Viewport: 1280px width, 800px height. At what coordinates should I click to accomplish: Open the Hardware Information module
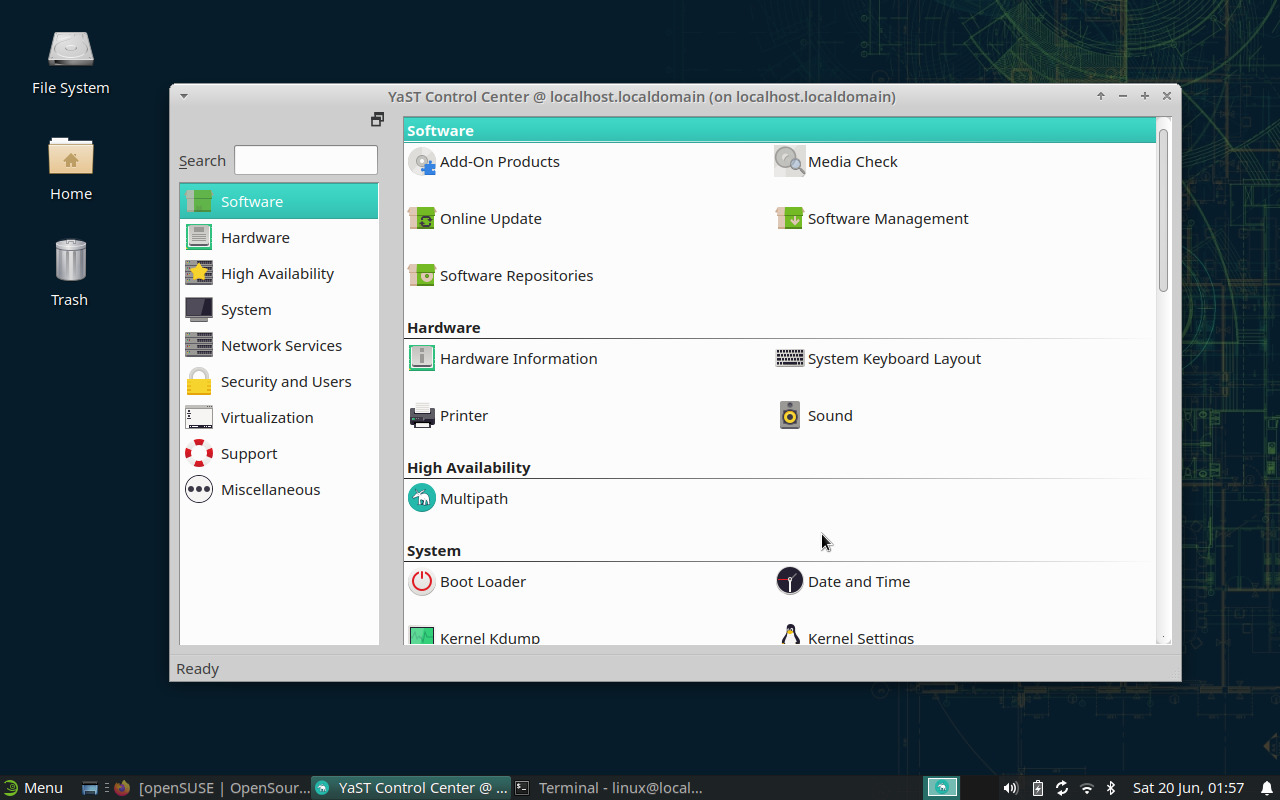pos(518,358)
